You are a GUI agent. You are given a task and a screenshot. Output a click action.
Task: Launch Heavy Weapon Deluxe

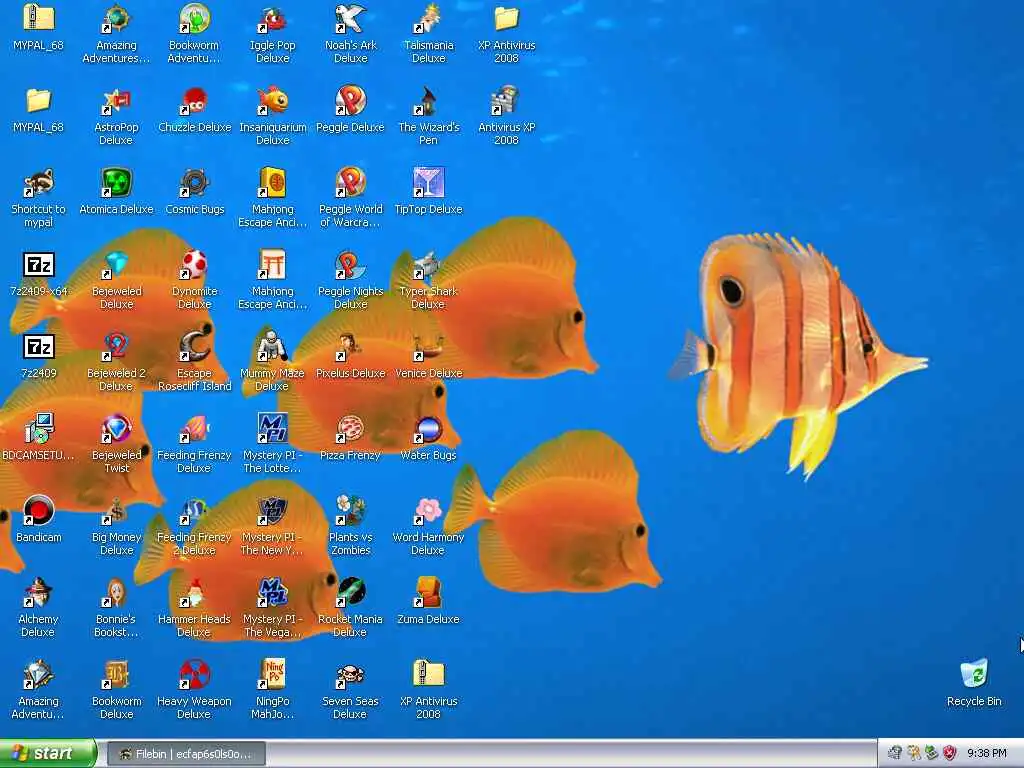(x=195, y=691)
